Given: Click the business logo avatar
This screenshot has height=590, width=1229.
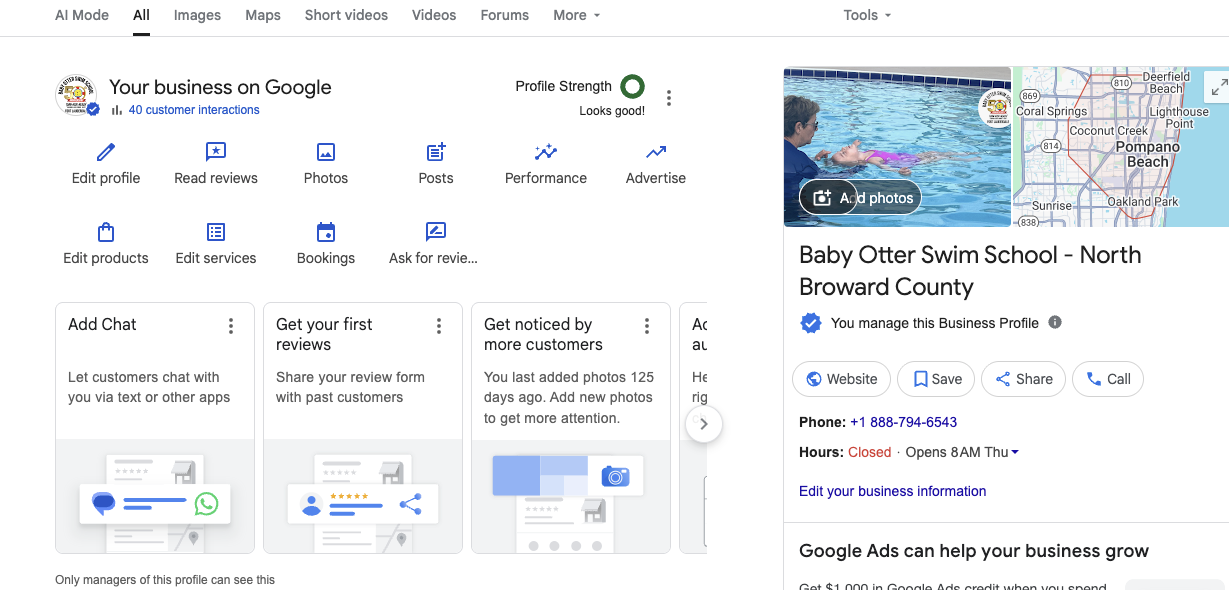Looking at the screenshot, I should (76, 95).
